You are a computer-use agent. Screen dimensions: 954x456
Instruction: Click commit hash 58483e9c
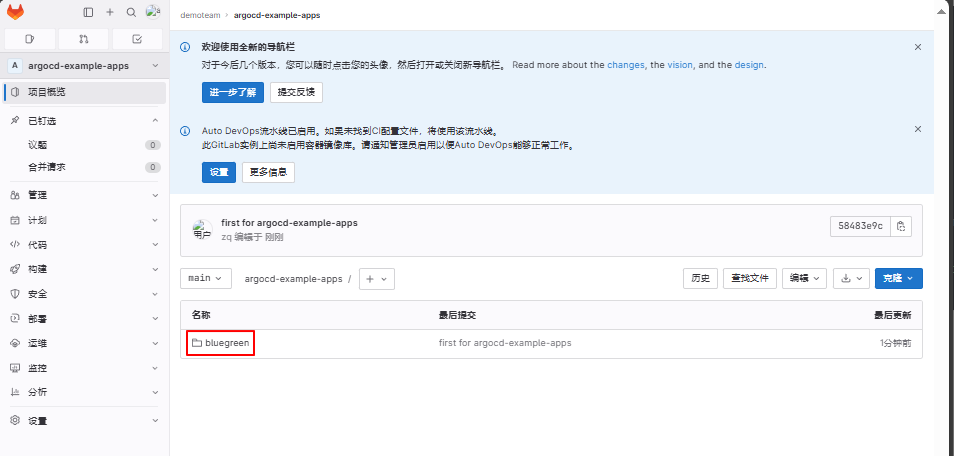pos(860,226)
